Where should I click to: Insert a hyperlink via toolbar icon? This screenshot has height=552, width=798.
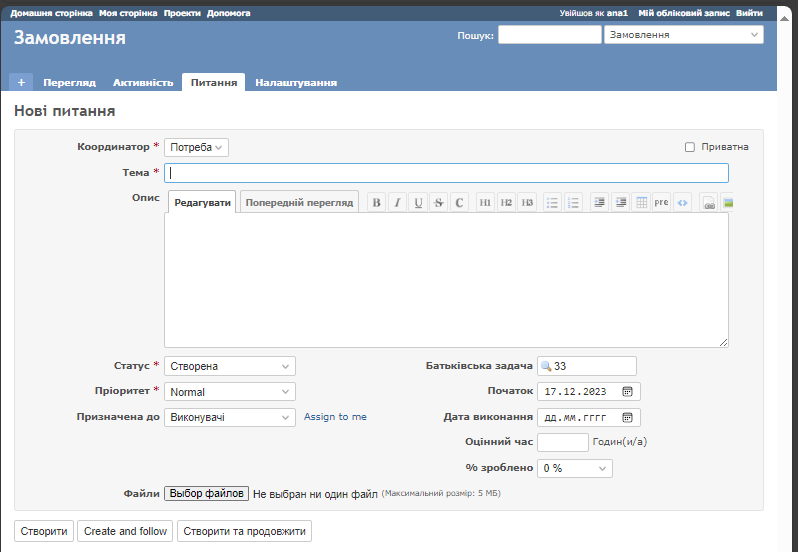click(708, 202)
